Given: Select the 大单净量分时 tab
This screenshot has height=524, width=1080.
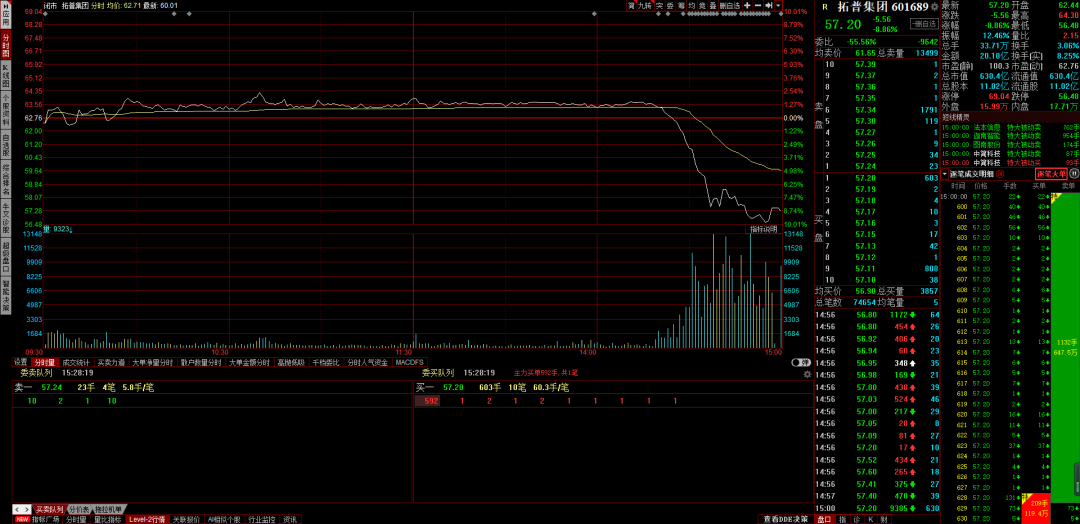Looking at the screenshot, I should [x=153, y=362].
